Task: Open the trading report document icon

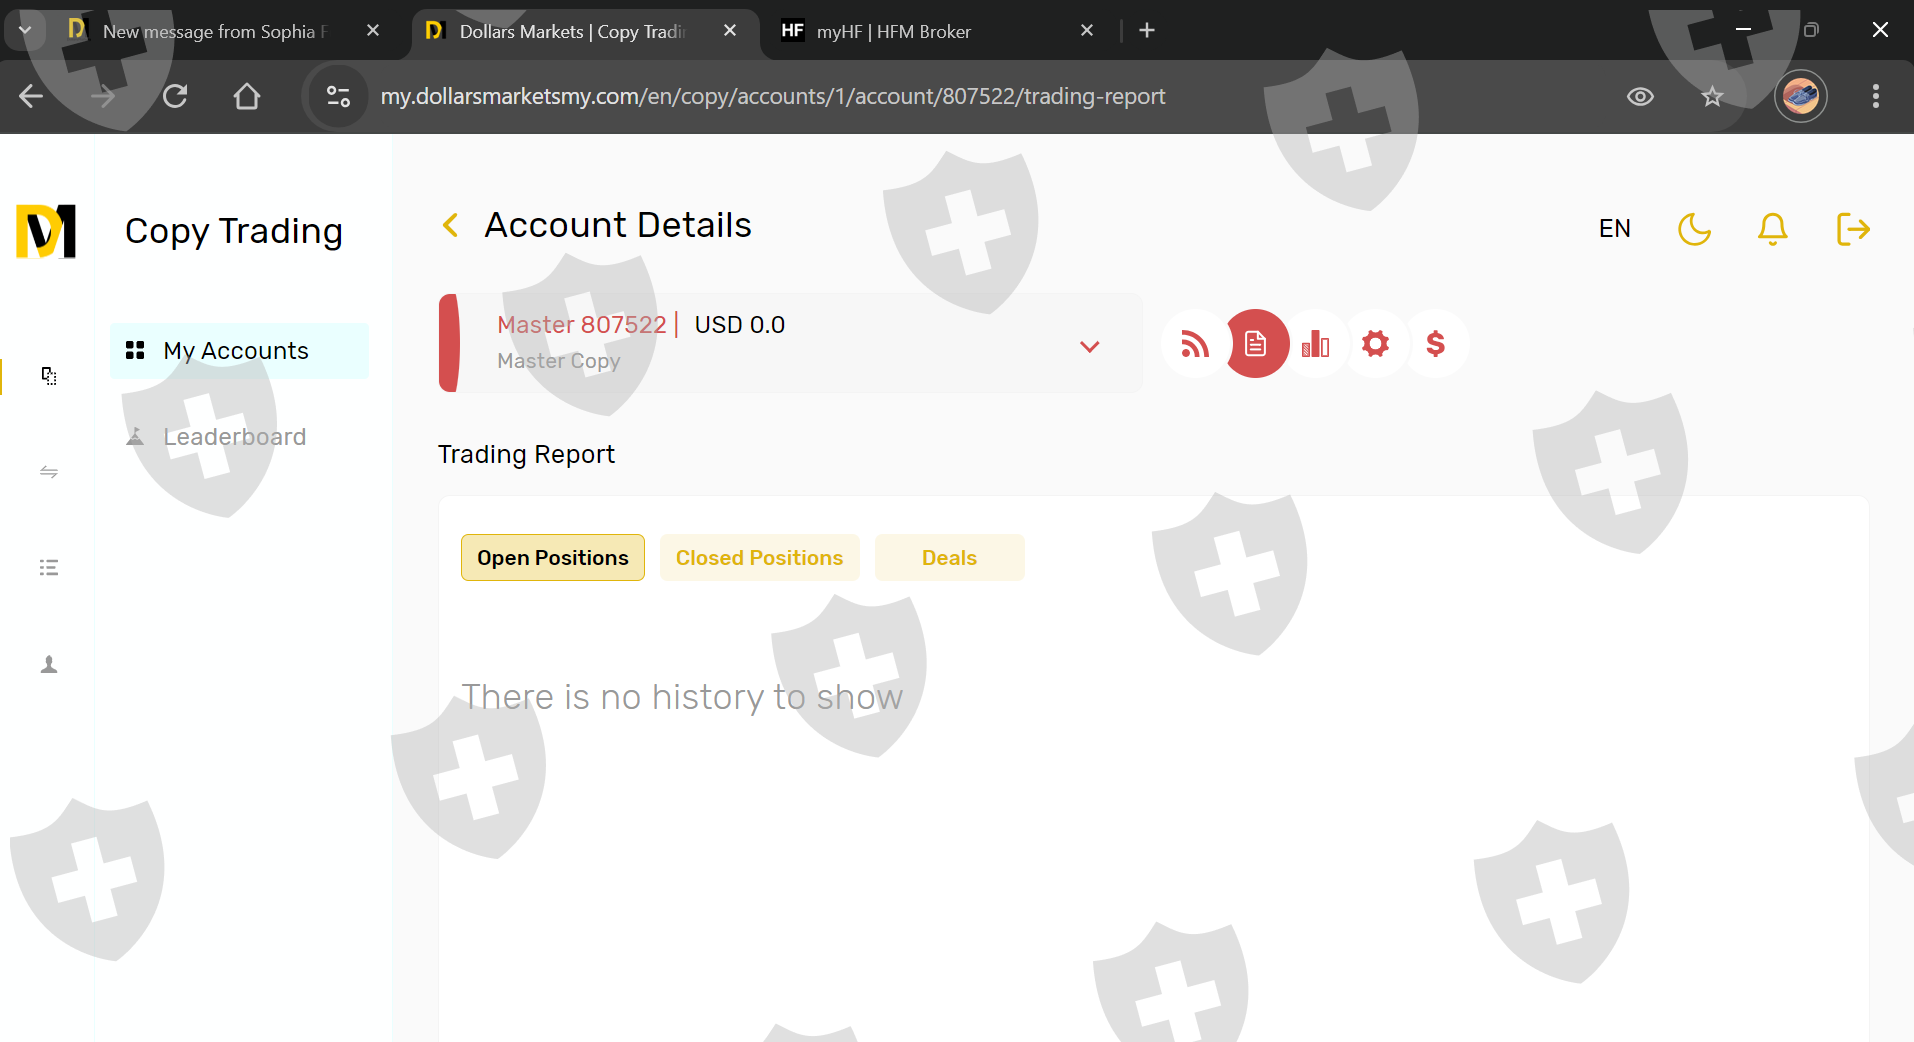Action: pyautogui.click(x=1256, y=344)
